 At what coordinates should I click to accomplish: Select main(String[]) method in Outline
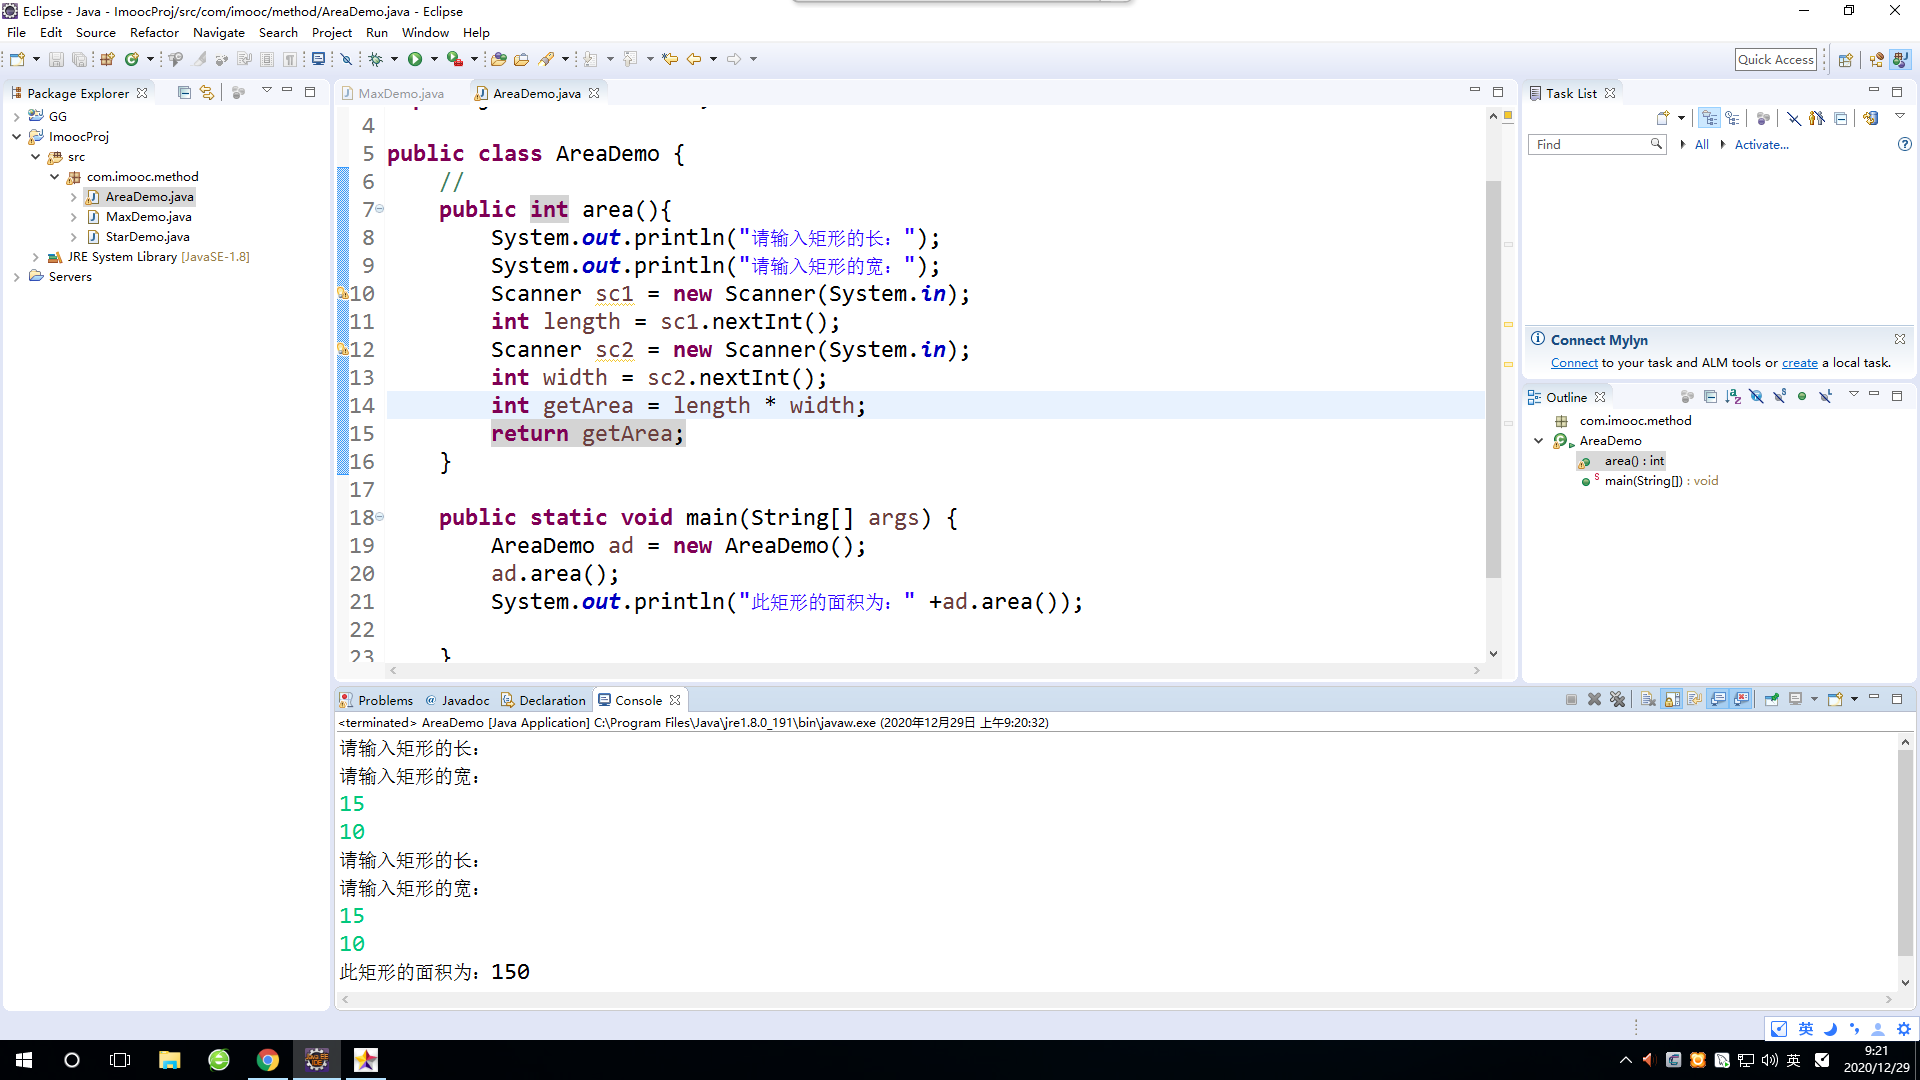point(1660,481)
